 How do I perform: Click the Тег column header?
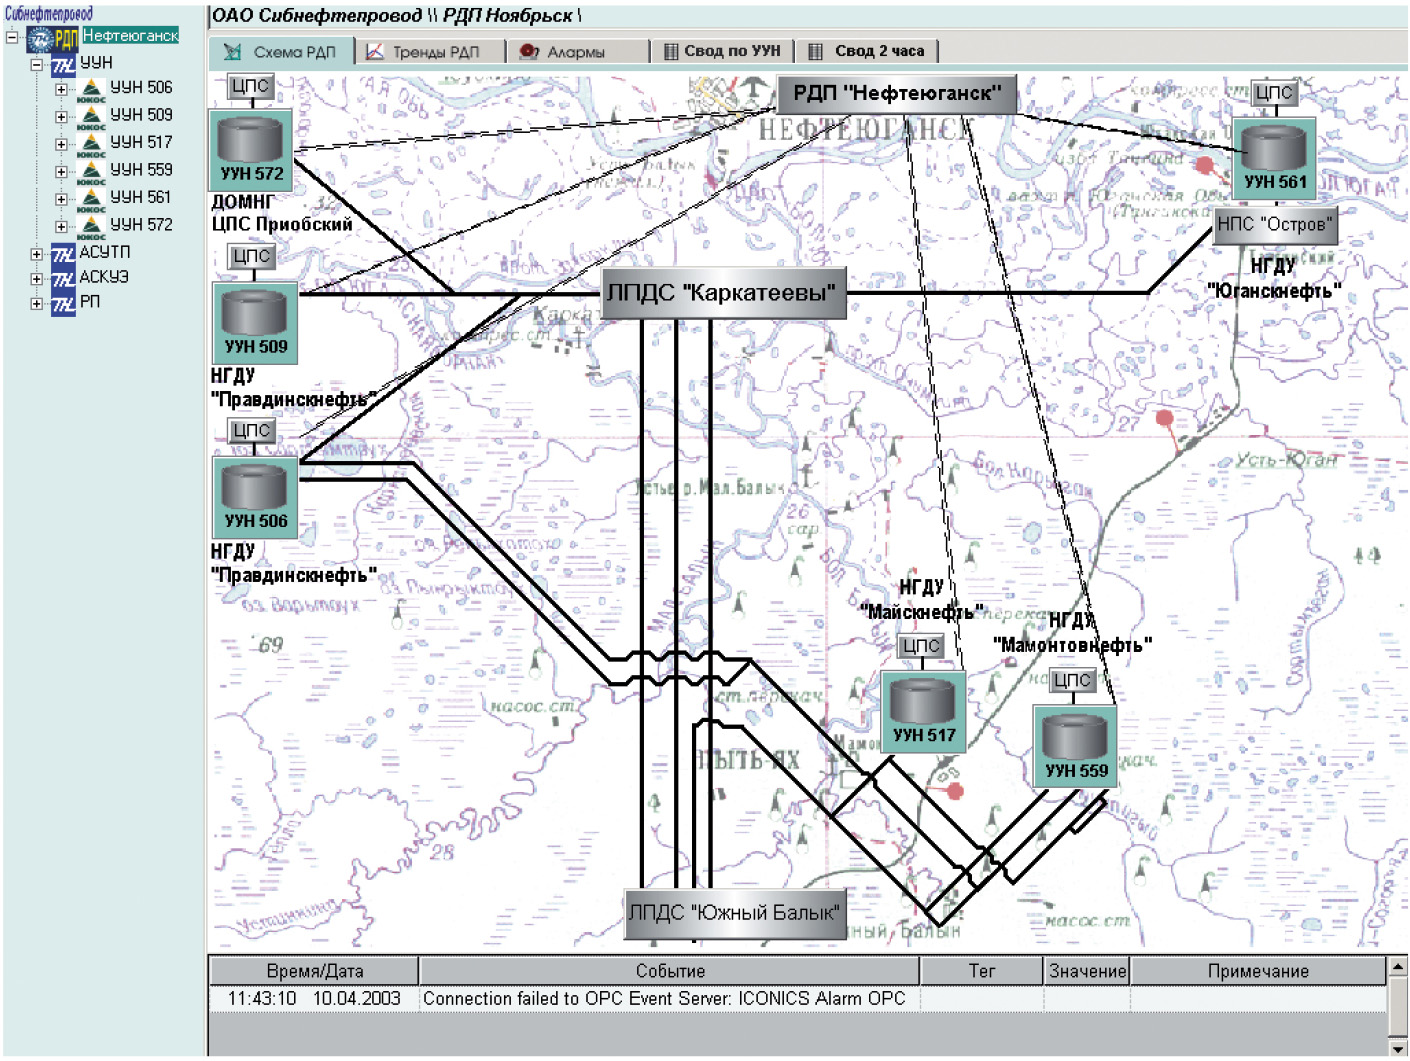pyautogui.click(x=982, y=971)
